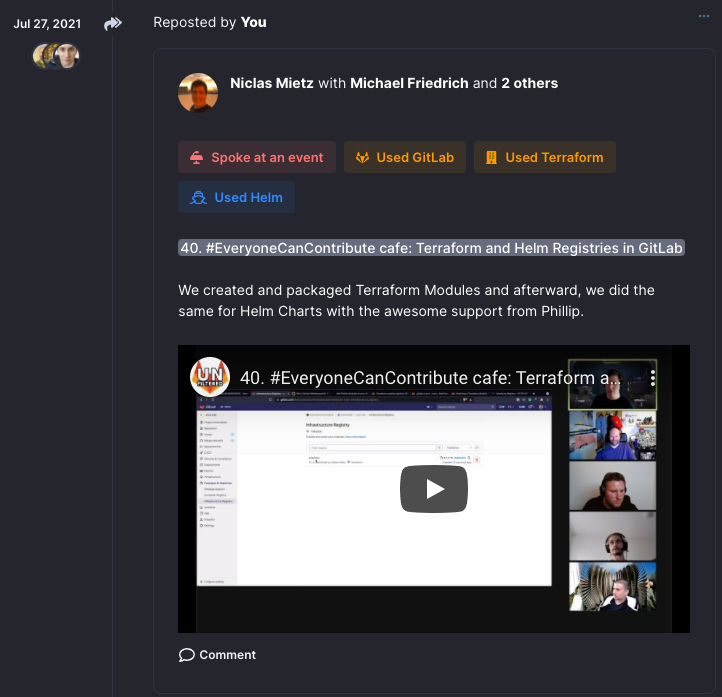This screenshot has height=697, width=722.
Task: Show the 2 others tagged
Action: 530,83
